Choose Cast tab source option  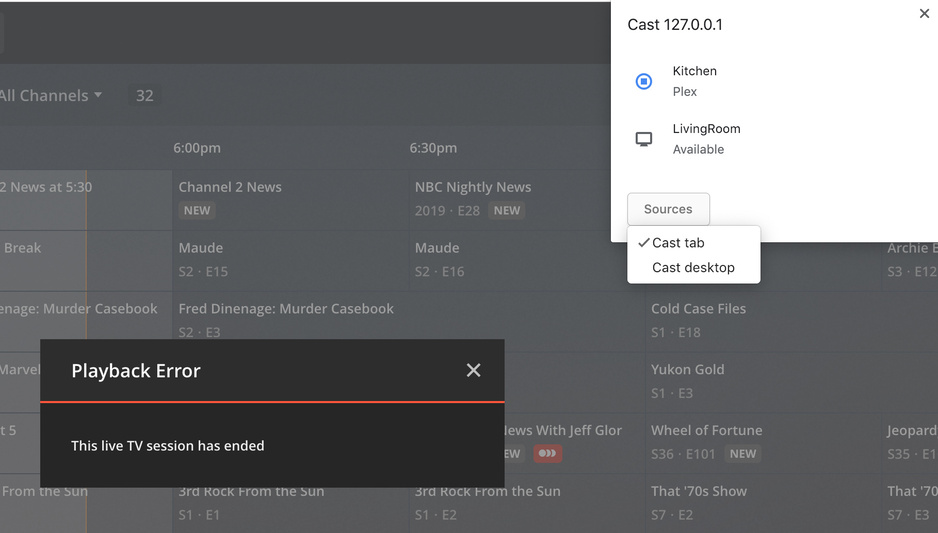(x=678, y=243)
